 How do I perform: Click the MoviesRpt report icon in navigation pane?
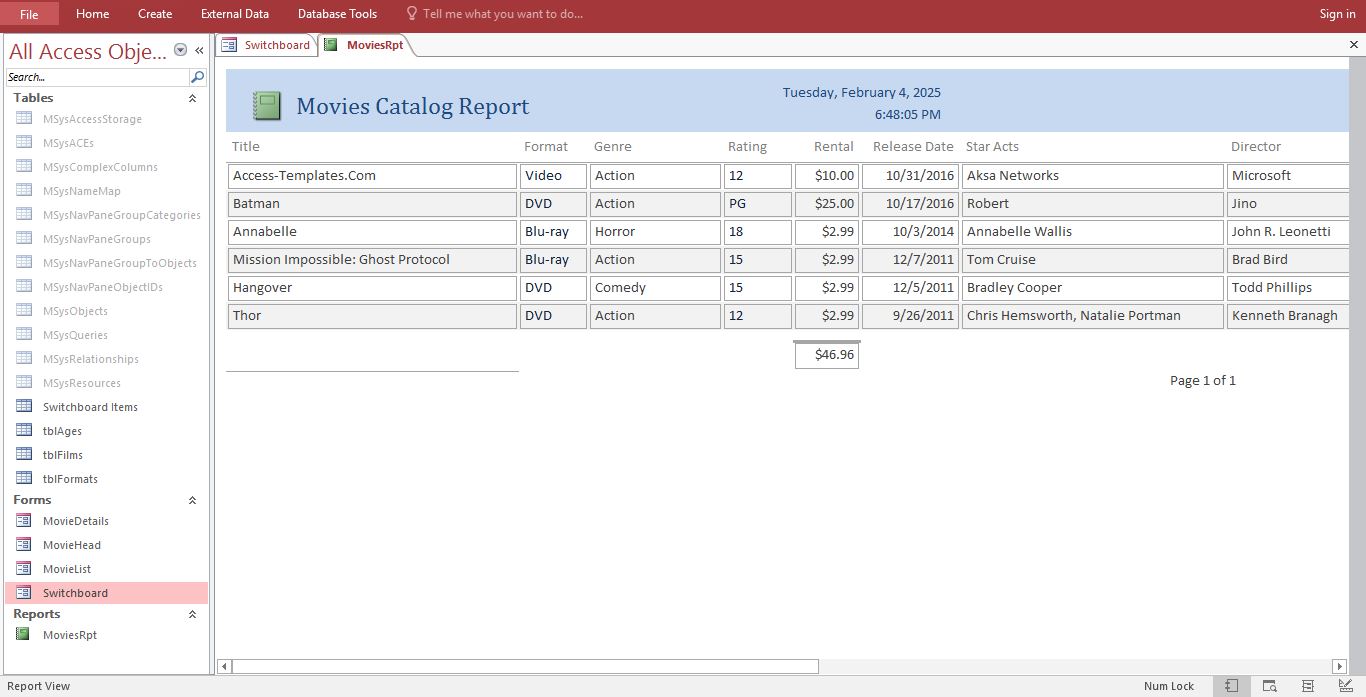tap(24, 635)
